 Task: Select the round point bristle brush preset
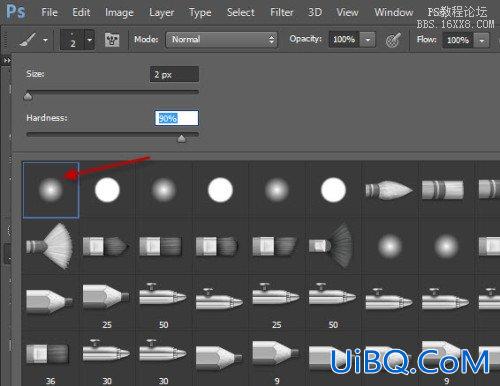pyautogui.click(x=389, y=190)
